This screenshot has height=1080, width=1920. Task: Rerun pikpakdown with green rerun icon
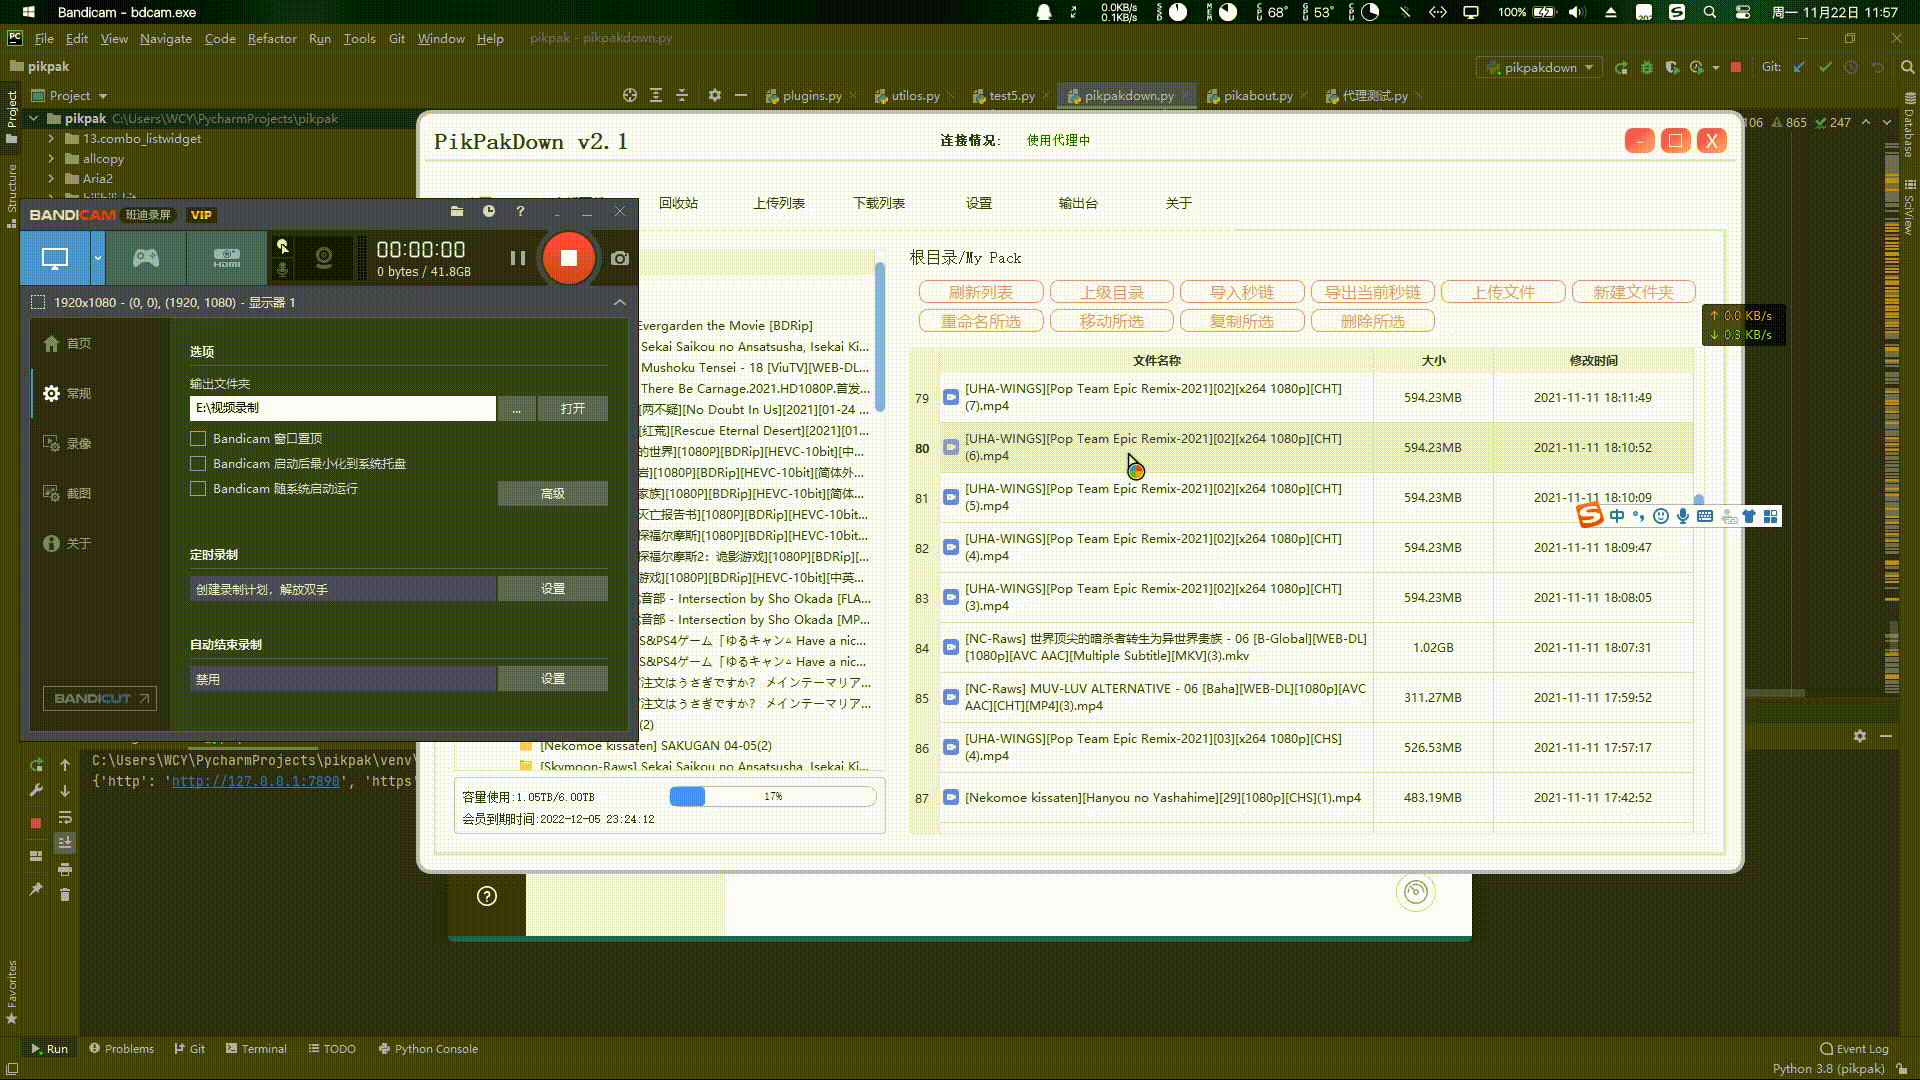point(1621,67)
